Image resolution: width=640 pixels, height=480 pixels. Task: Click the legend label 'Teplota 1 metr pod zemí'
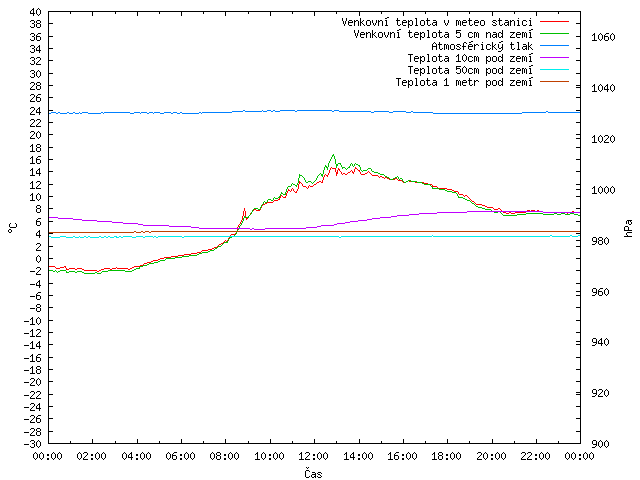[x=464, y=82]
